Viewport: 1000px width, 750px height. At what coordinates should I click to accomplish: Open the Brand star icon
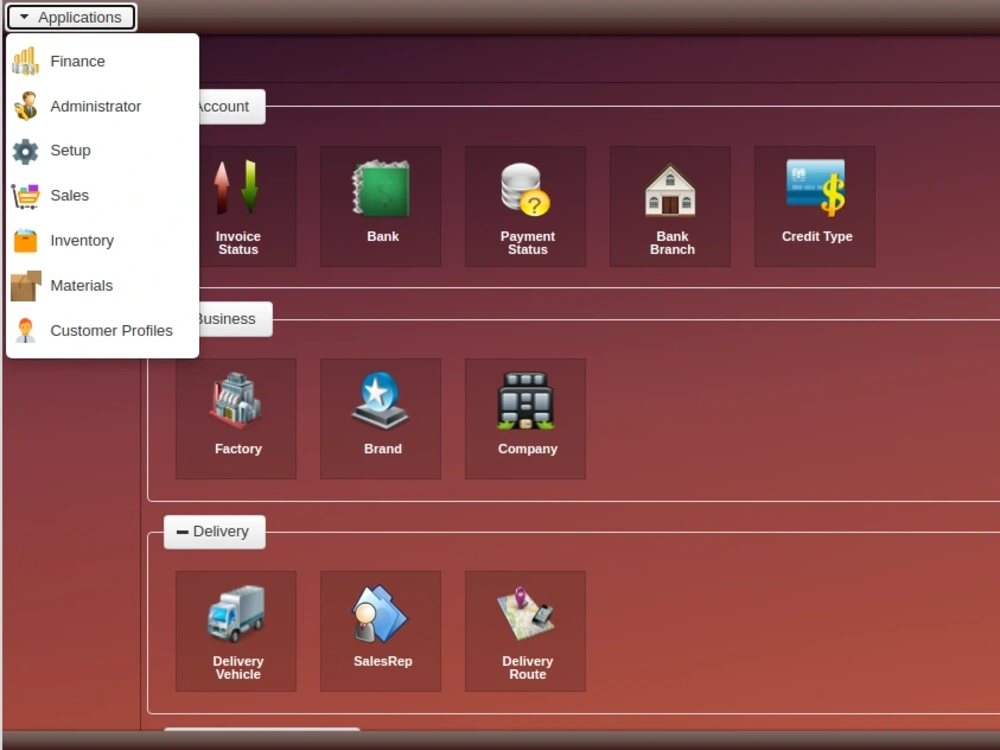tap(381, 401)
